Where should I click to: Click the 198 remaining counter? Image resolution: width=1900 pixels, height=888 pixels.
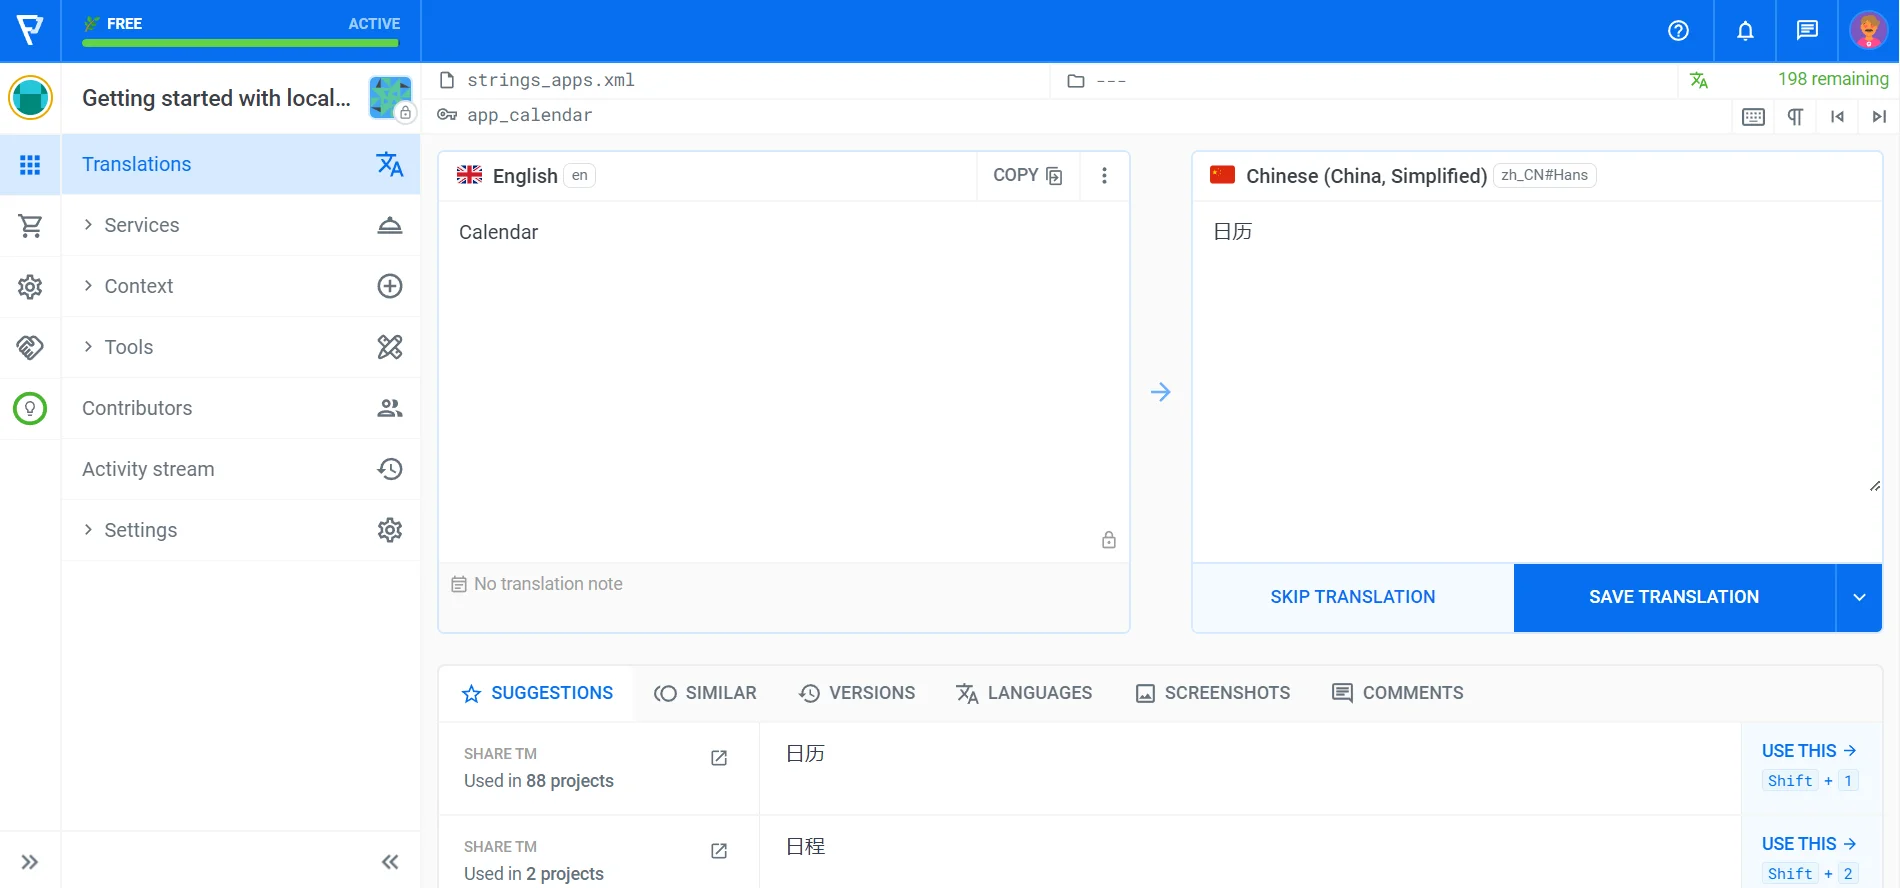coord(1833,79)
